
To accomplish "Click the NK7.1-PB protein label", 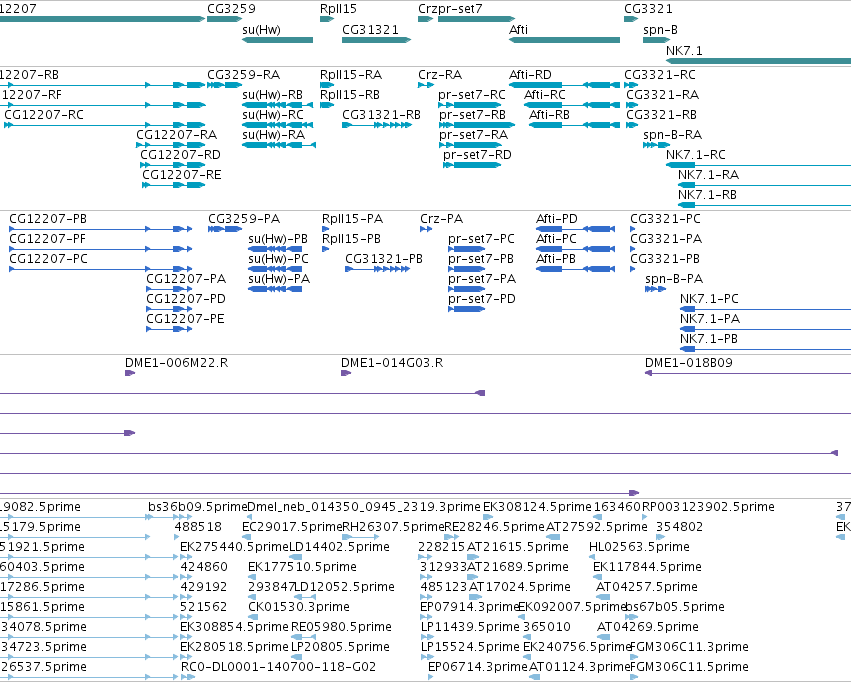I will (709, 339).
